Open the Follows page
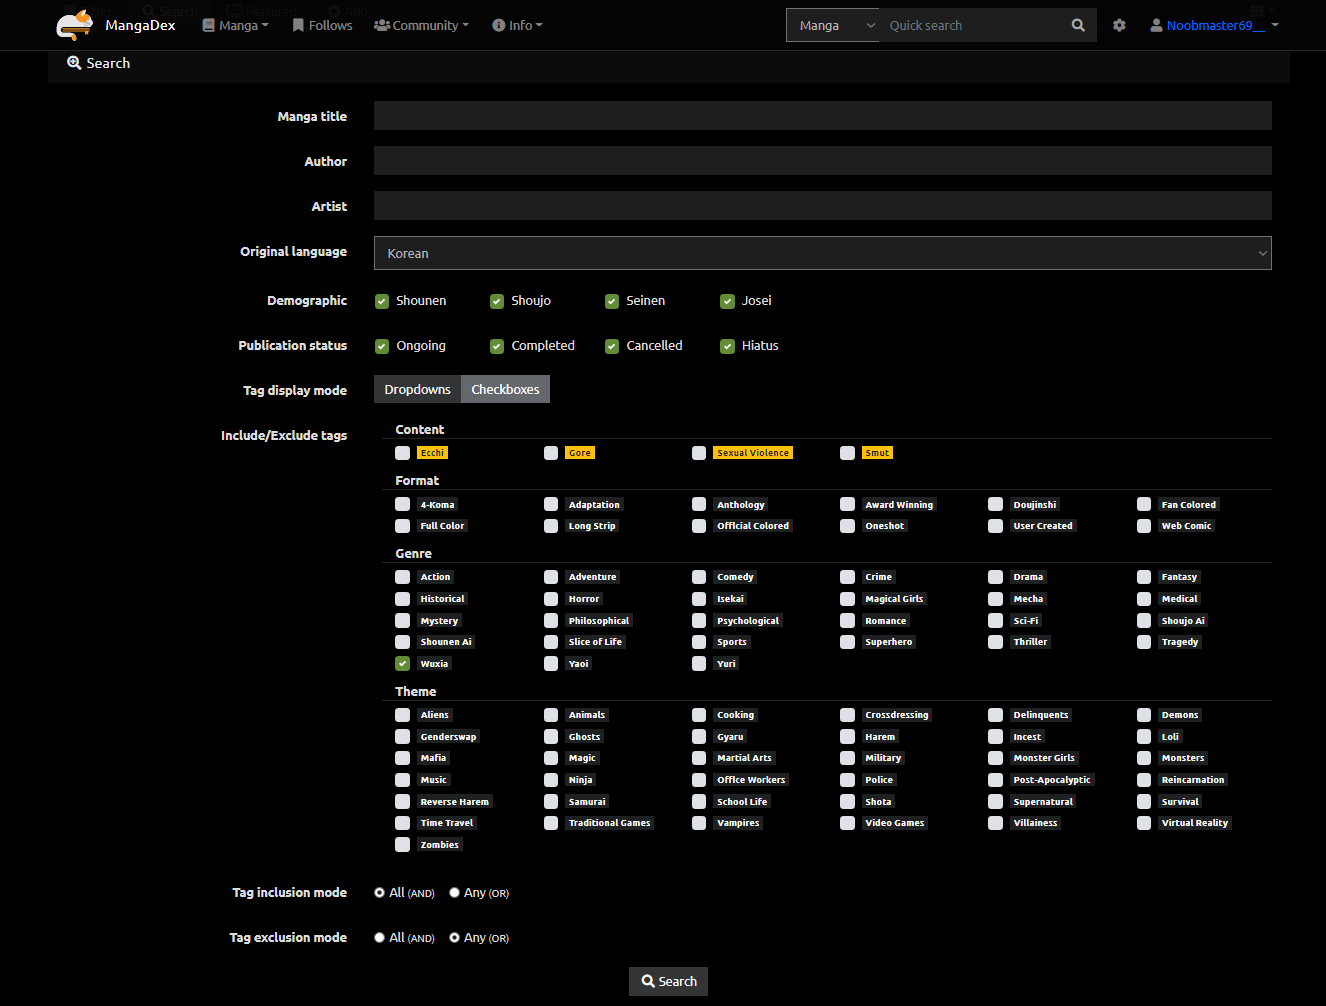 pos(322,25)
